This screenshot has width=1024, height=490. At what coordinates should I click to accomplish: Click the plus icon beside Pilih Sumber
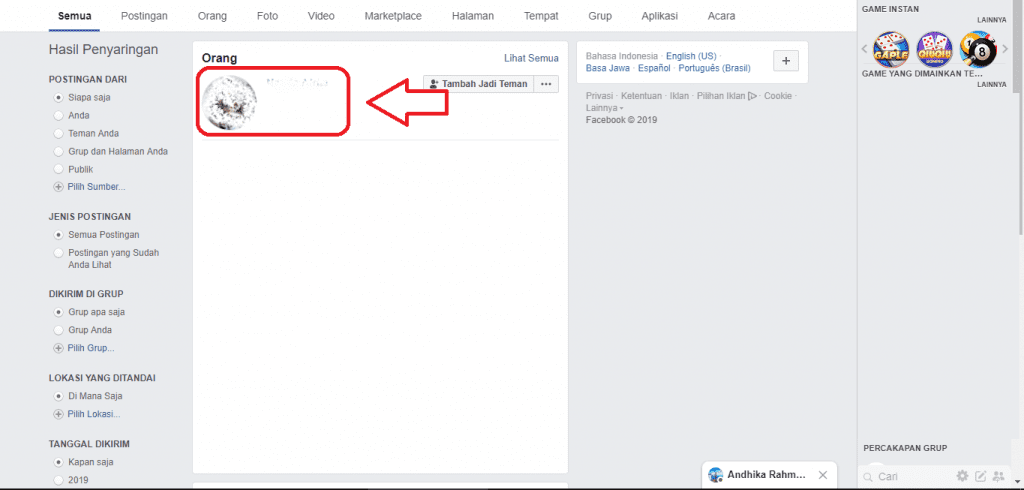pos(59,187)
